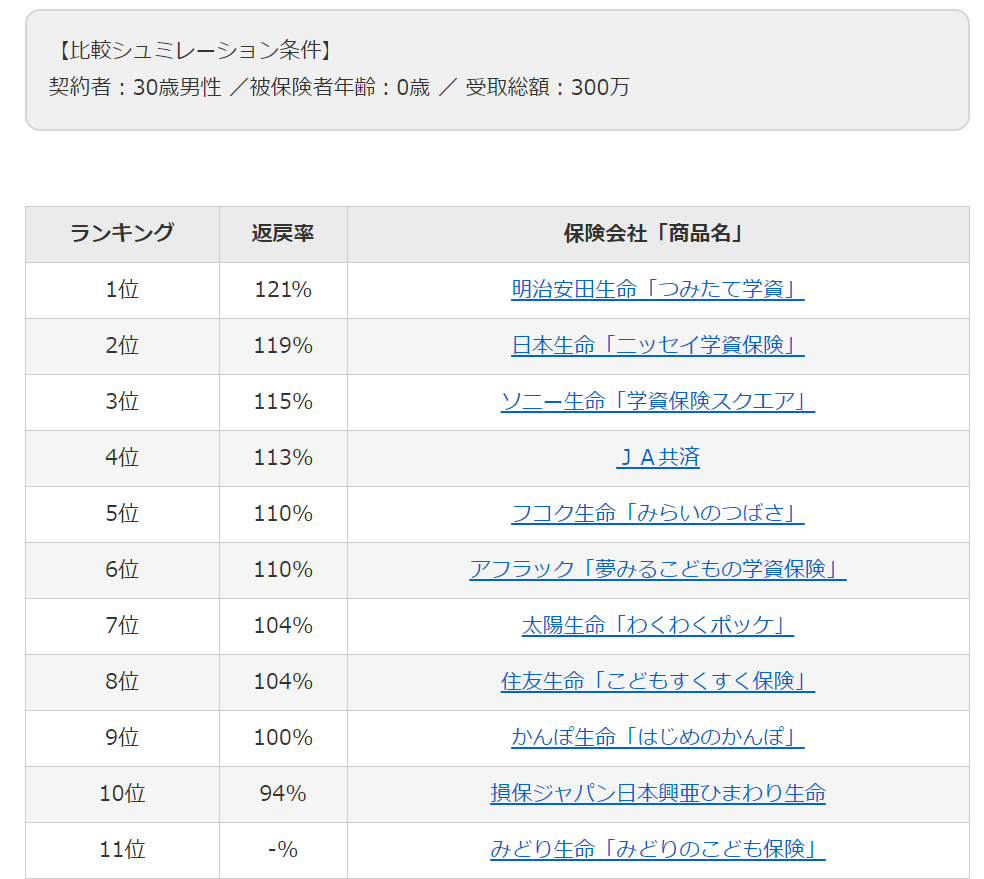Click the 94% return rate value
The width and height of the screenshot is (984, 879).
[x=283, y=794]
